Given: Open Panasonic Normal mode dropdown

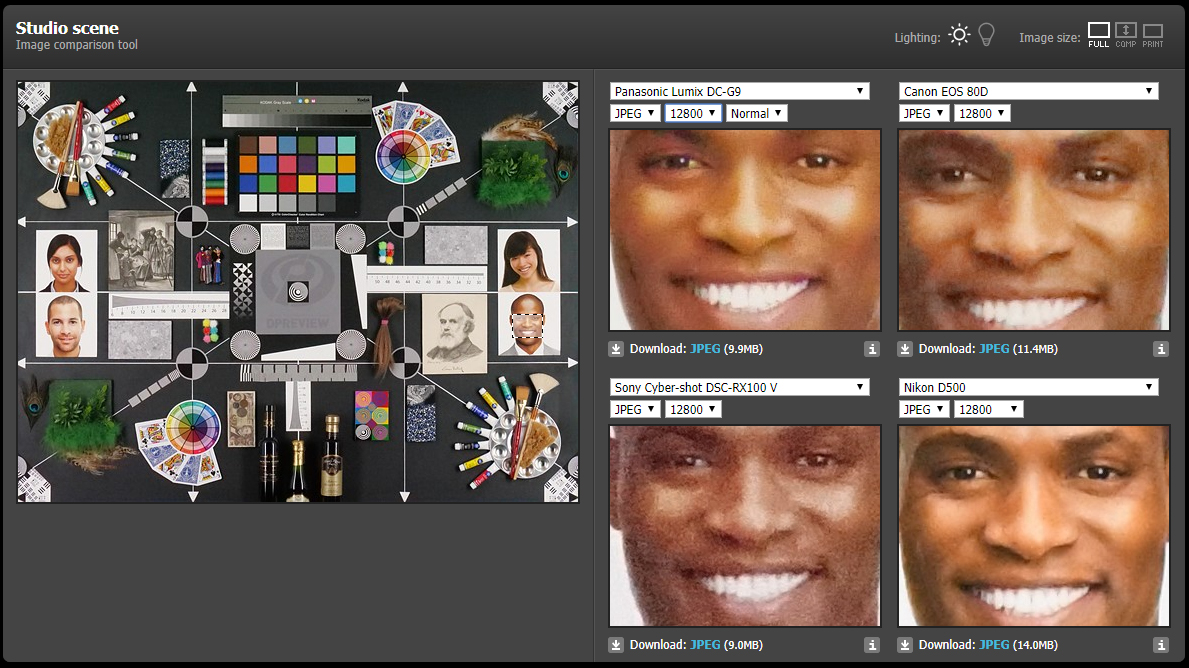Looking at the screenshot, I should [x=757, y=113].
